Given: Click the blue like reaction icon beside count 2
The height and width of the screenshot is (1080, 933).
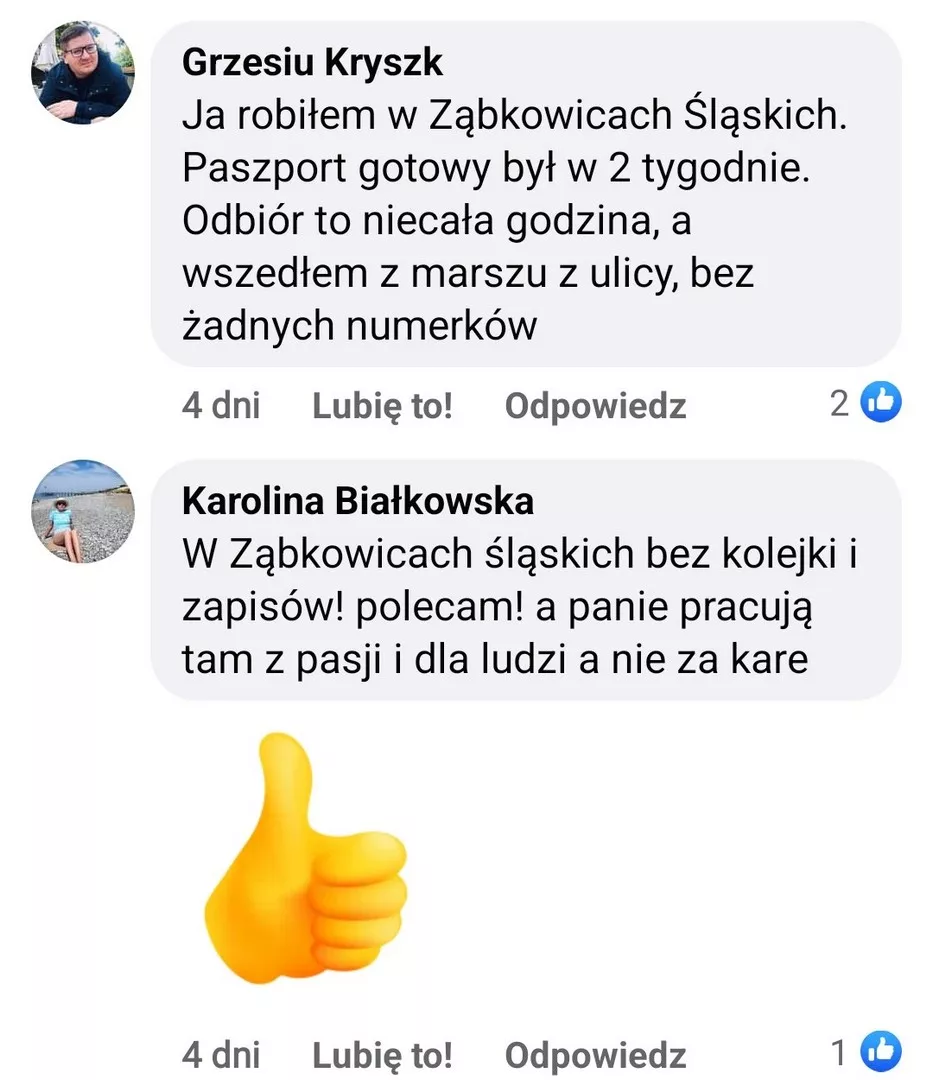Looking at the screenshot, I should tap(881, 402).
